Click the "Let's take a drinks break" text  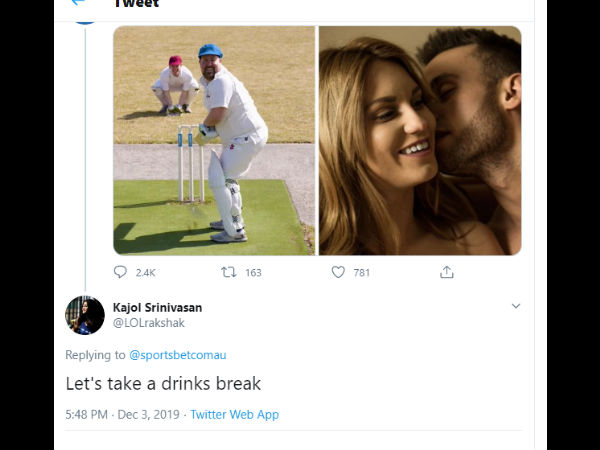(x=162, y=383)
